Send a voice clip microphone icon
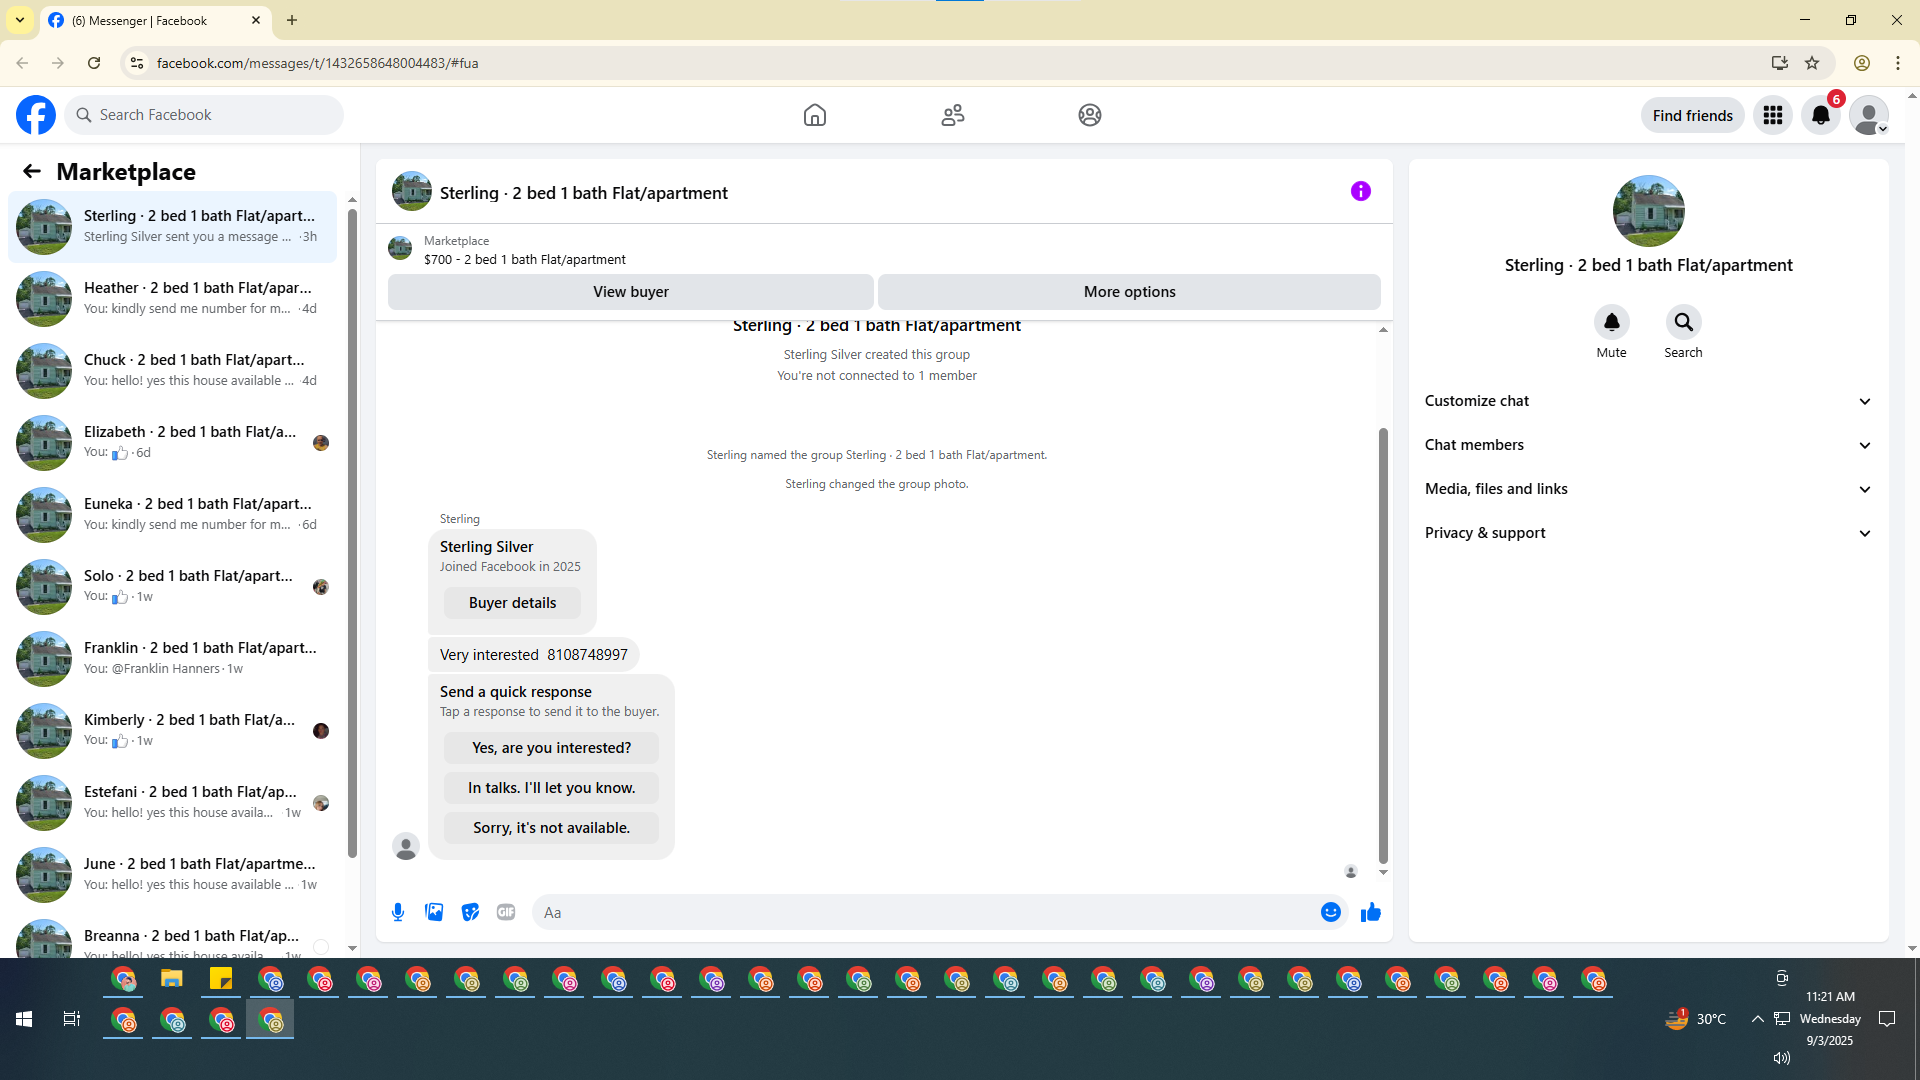Image resolution: width=1920 pixels, height=1080 pixels. (398, 912)
